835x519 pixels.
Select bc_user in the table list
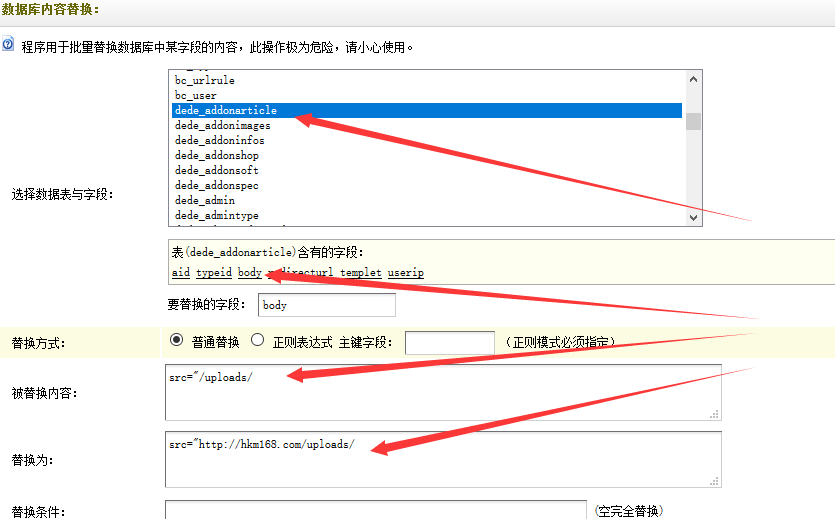click(427, 95)
